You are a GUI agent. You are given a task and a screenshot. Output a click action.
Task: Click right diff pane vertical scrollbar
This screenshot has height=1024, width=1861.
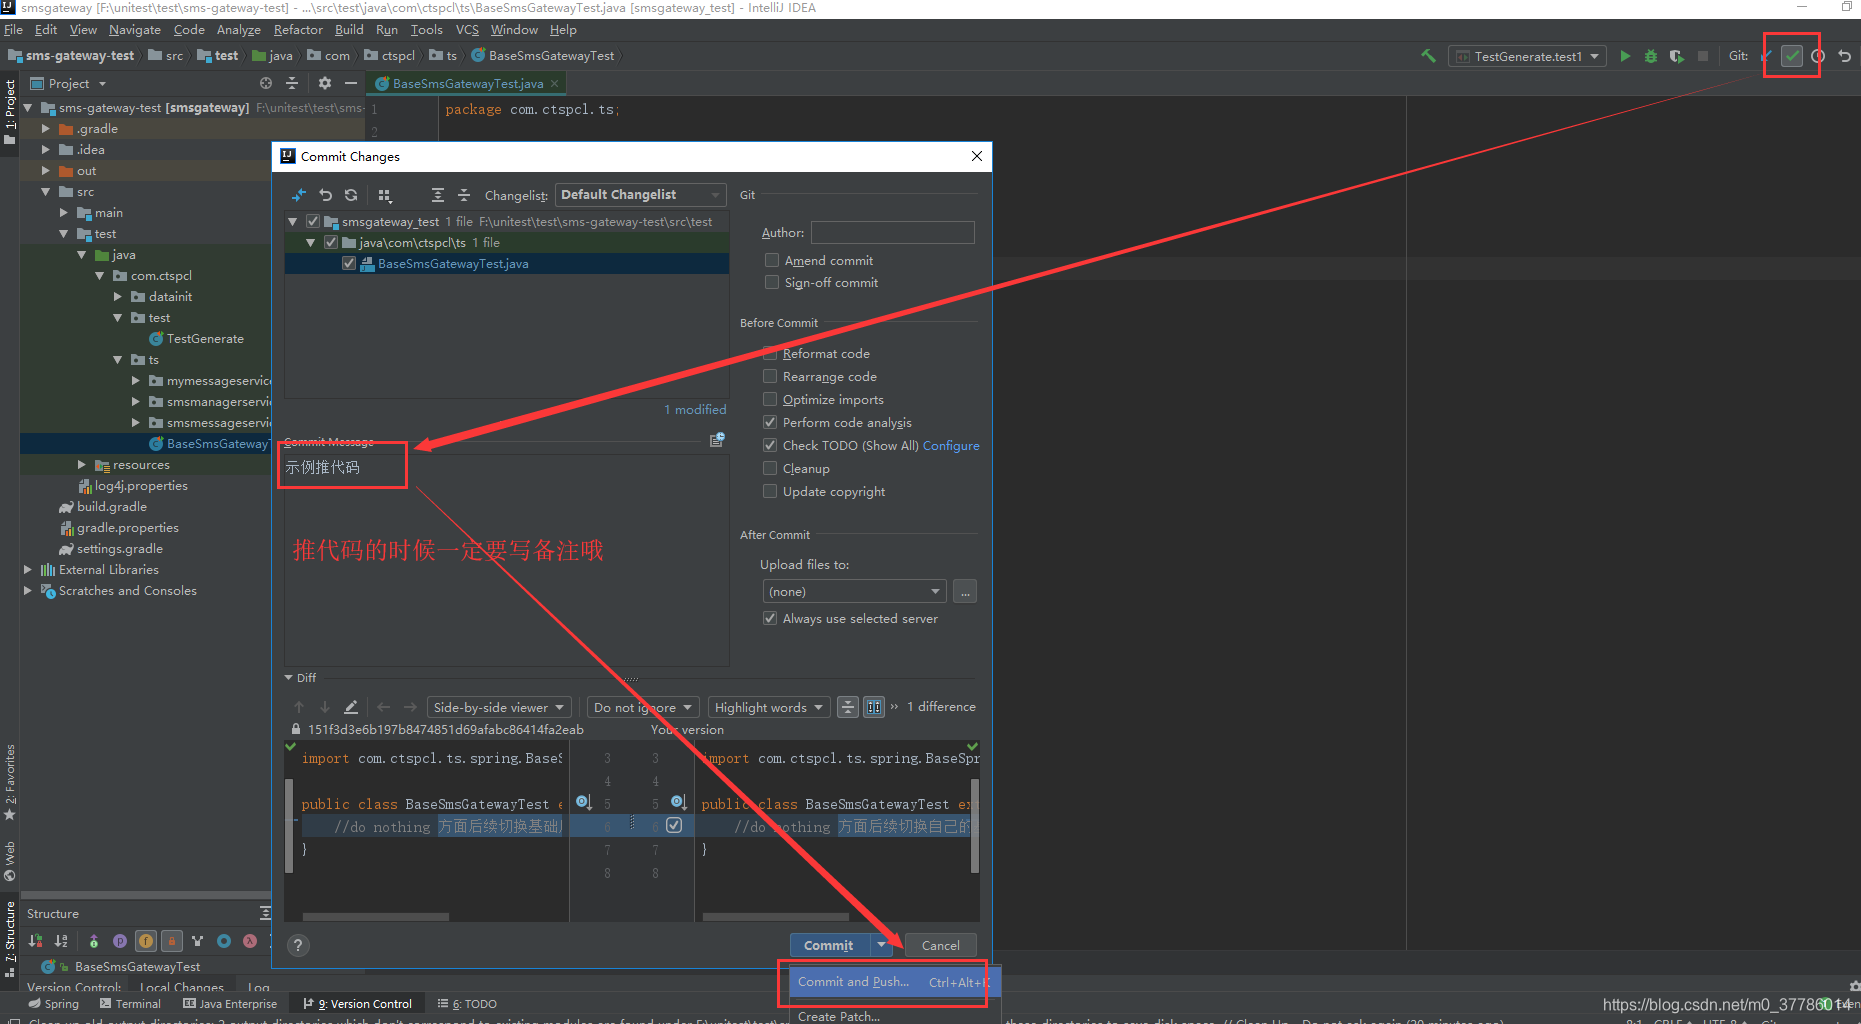[975, 826]
